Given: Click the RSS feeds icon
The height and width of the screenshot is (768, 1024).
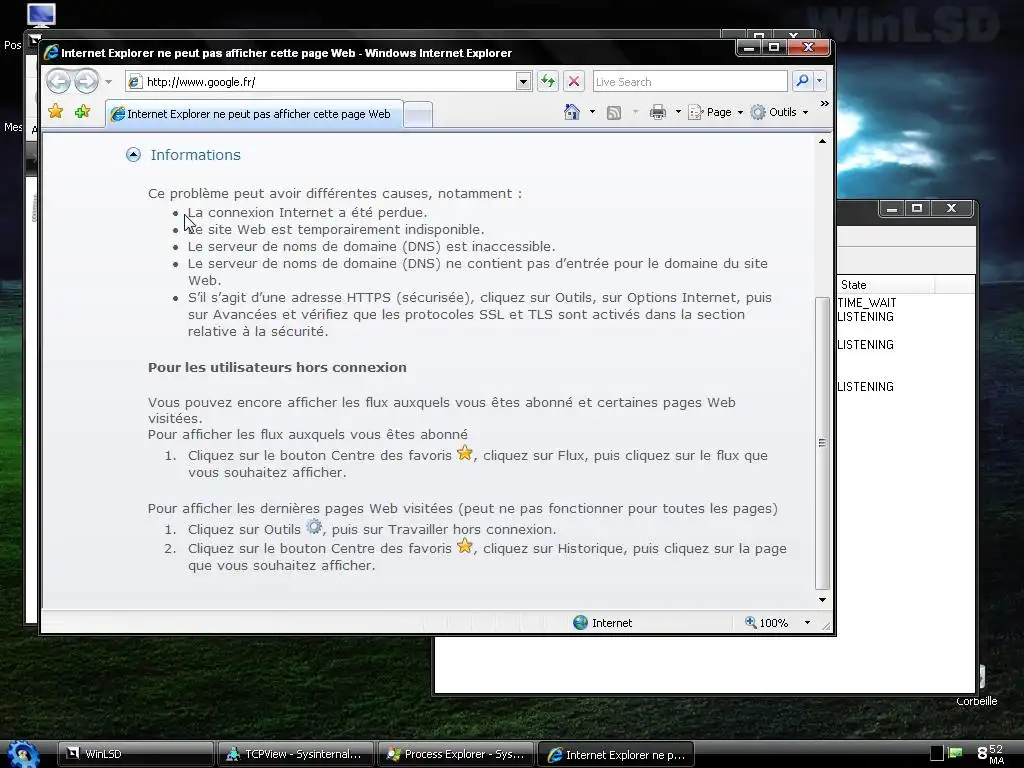Looking at the screenshot, I should [x=614, y=113].
